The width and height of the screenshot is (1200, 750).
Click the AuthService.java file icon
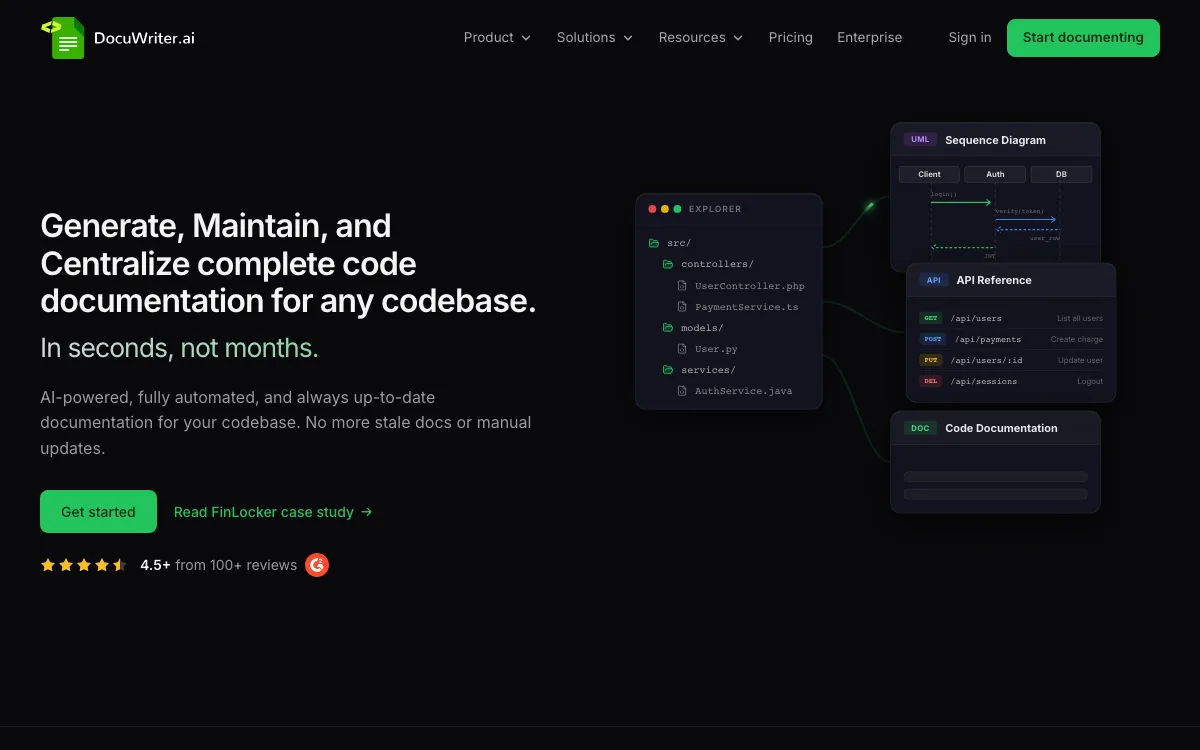pyautogui.click(x=682, y=391)
